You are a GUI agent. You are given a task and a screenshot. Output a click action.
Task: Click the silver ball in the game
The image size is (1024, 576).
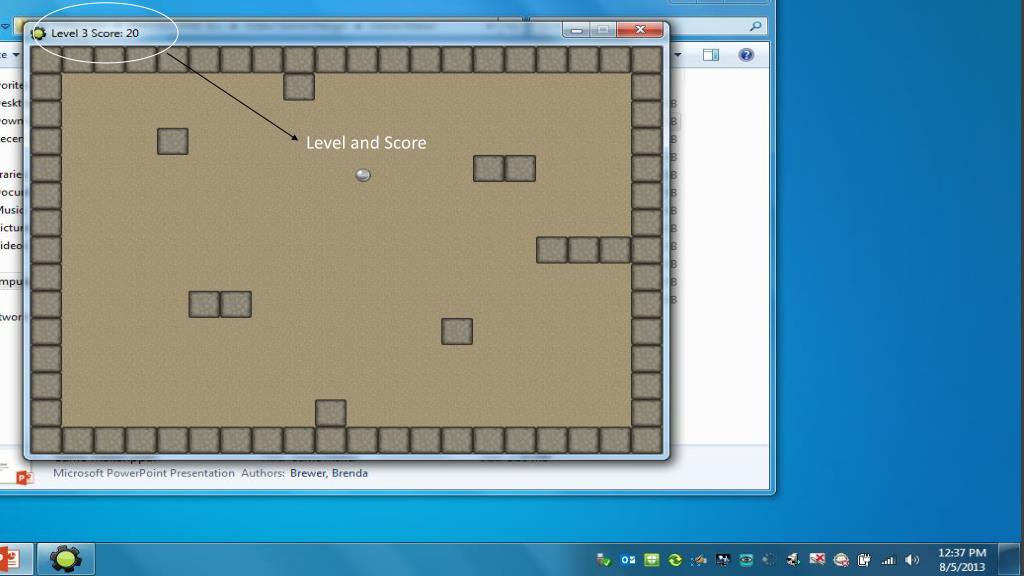(363, 175)
